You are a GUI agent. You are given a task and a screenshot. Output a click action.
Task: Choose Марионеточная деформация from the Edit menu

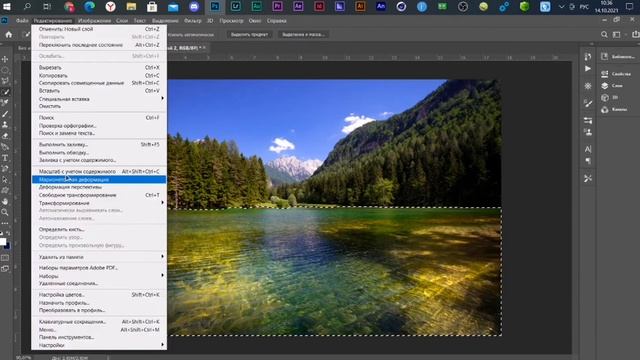99,180
